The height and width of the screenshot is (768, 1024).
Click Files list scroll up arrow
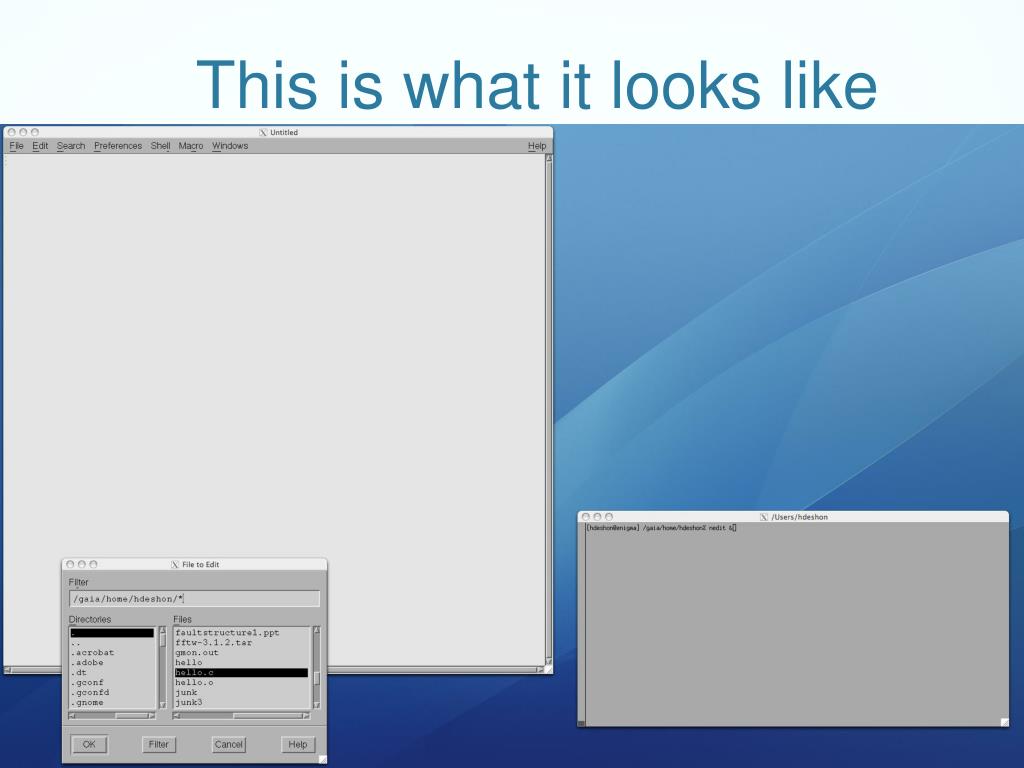[317, 631]
